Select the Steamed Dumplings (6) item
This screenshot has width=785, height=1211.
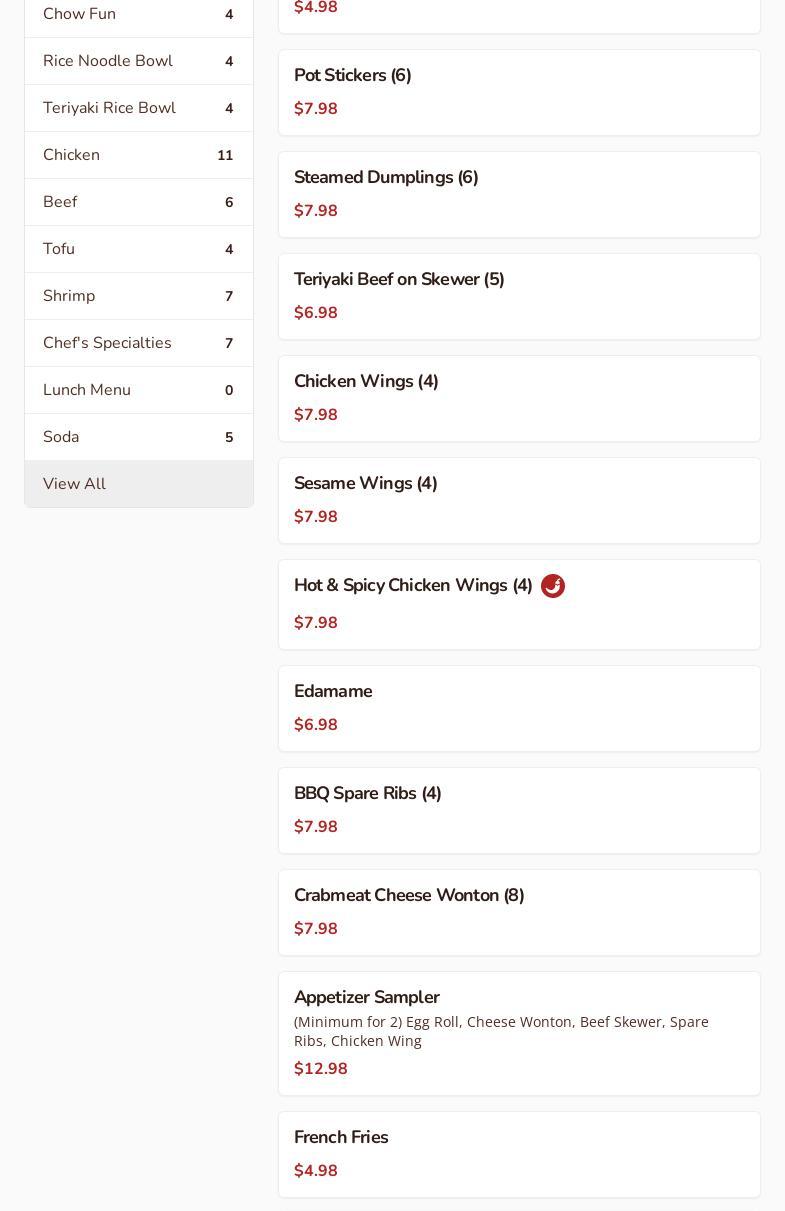pyautogui.click(x=519, y=194)
